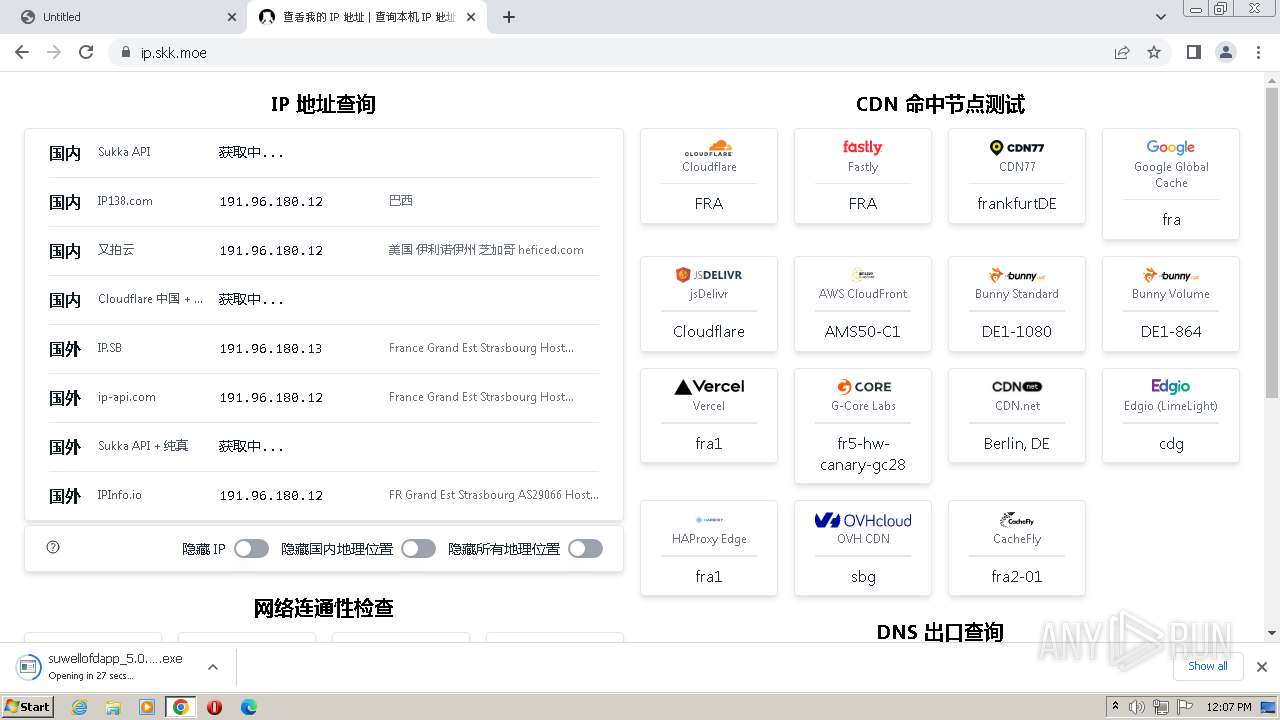Click IP138.com address 191.96.180.12
This screenshot has height=720, width=1280.
[x=271, y=202]
